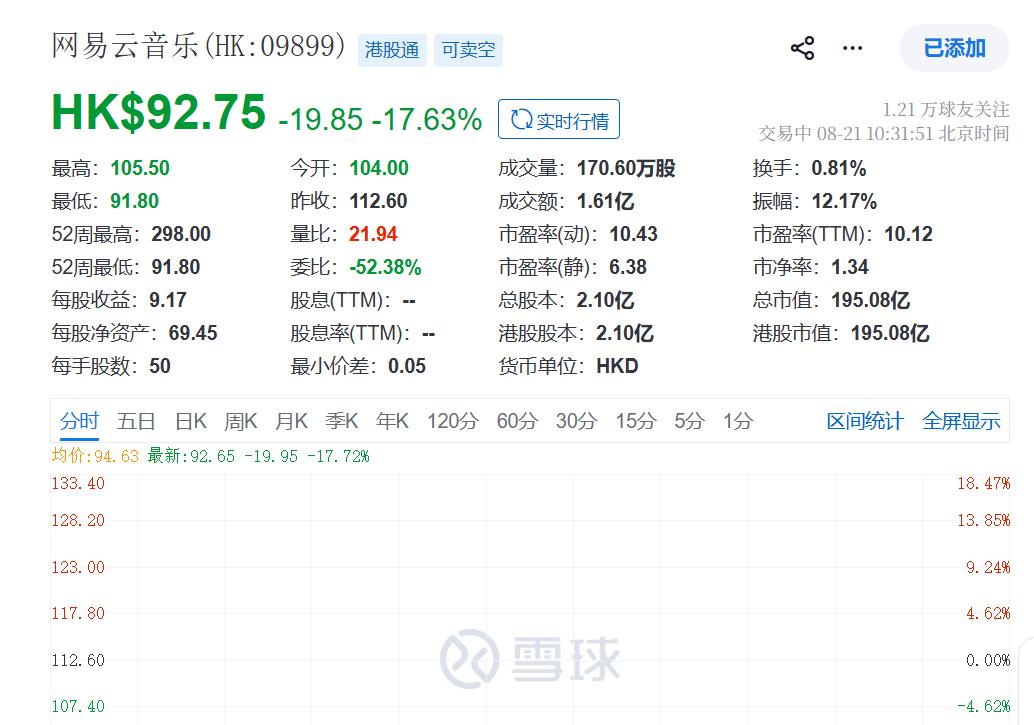Image resolution: width=1034 pixels, height=725 pixels.
Task: Switch to the 日K chart tab
Action: point(191,421)
